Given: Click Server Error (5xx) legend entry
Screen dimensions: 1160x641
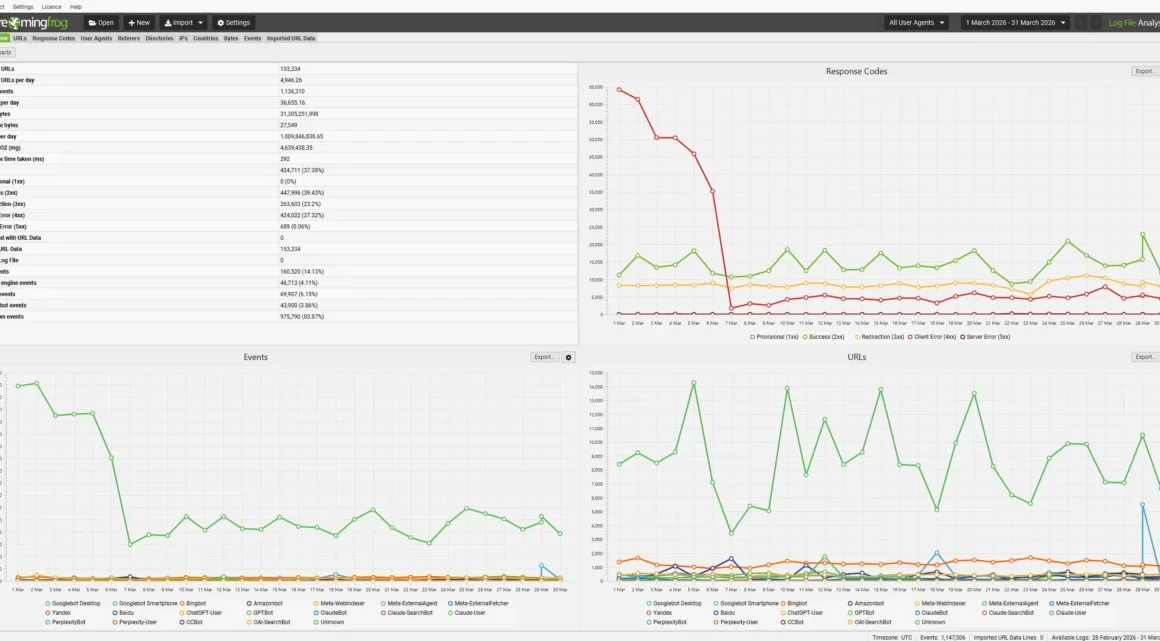Looking at the screenshot, I should tap(985, 337).
